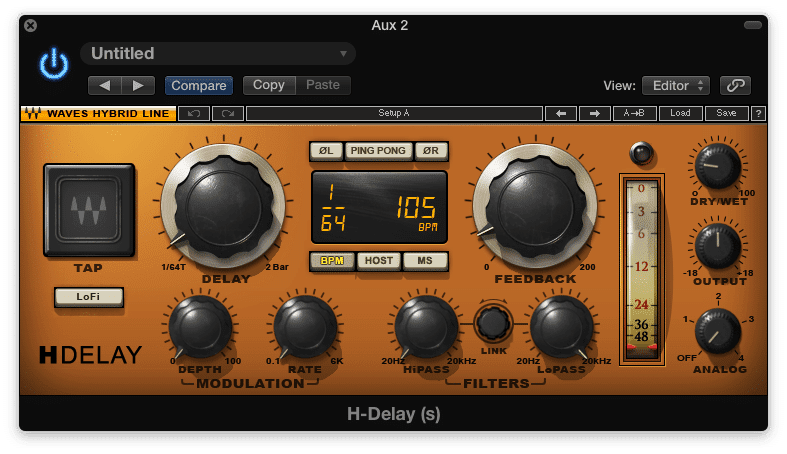Viewport: 787px width, 454px height.
Task: Select MS time mode
Action: (x=425, y=261)
